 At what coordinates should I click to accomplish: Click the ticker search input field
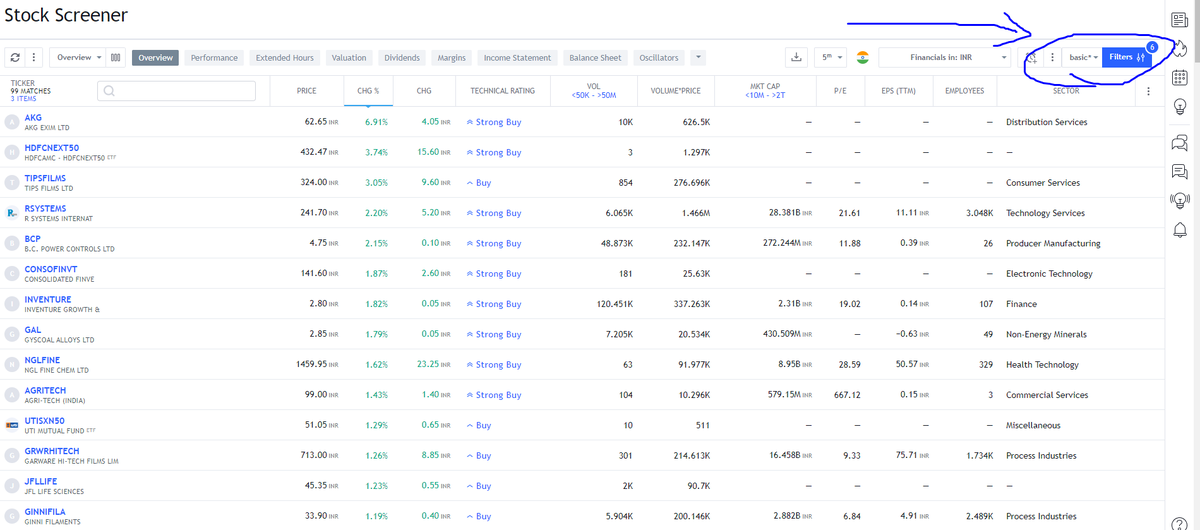[x=176, y=91]
